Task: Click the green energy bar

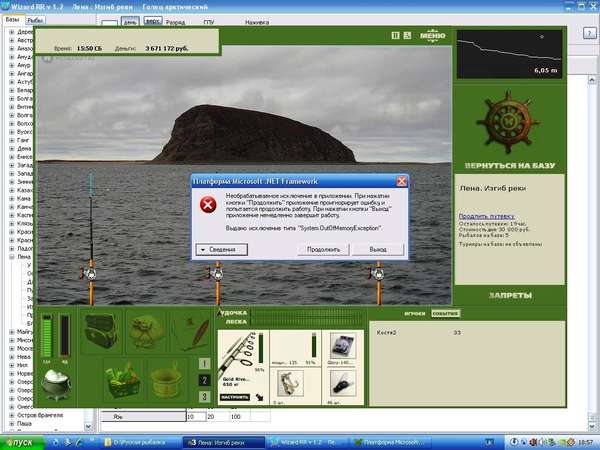Action: [47, 336]
